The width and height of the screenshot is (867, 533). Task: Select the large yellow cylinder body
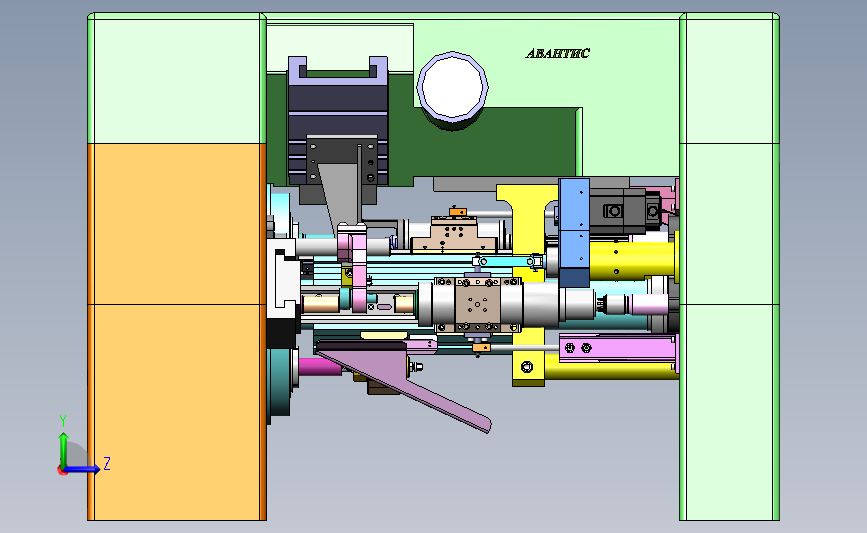[x=633, y=262]
